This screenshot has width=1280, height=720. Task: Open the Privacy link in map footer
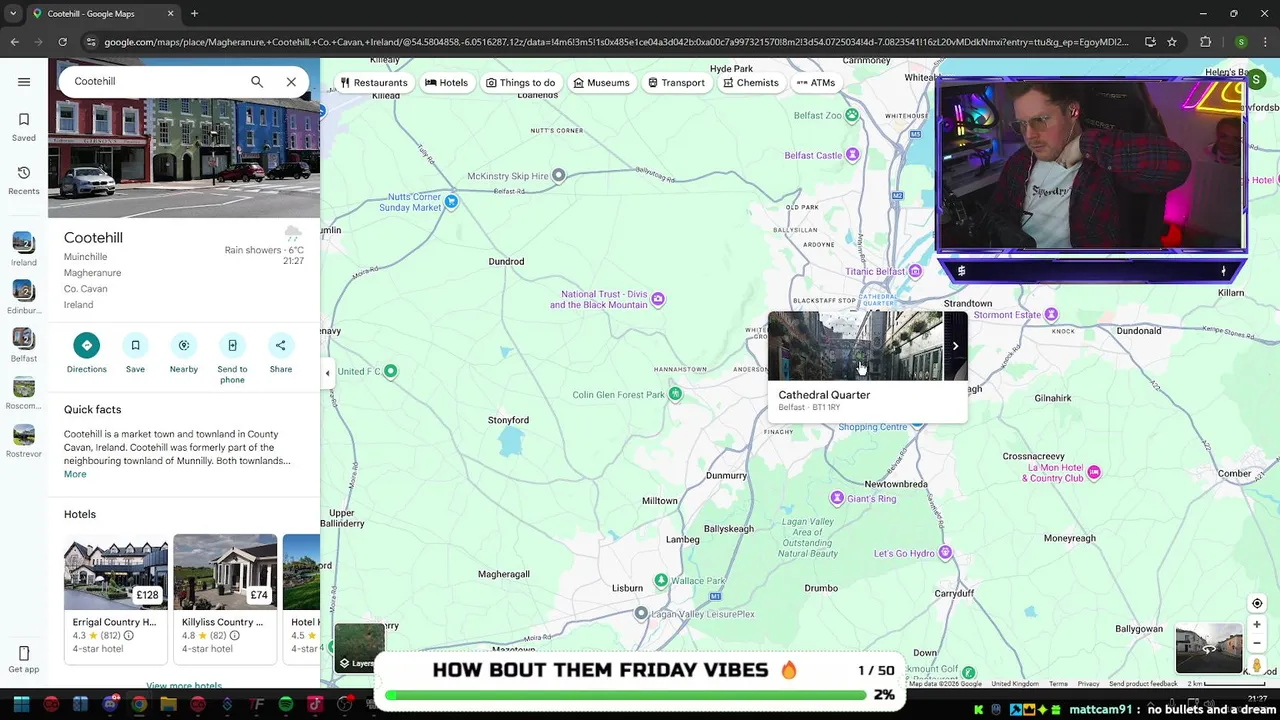(x=1088, y=684)
